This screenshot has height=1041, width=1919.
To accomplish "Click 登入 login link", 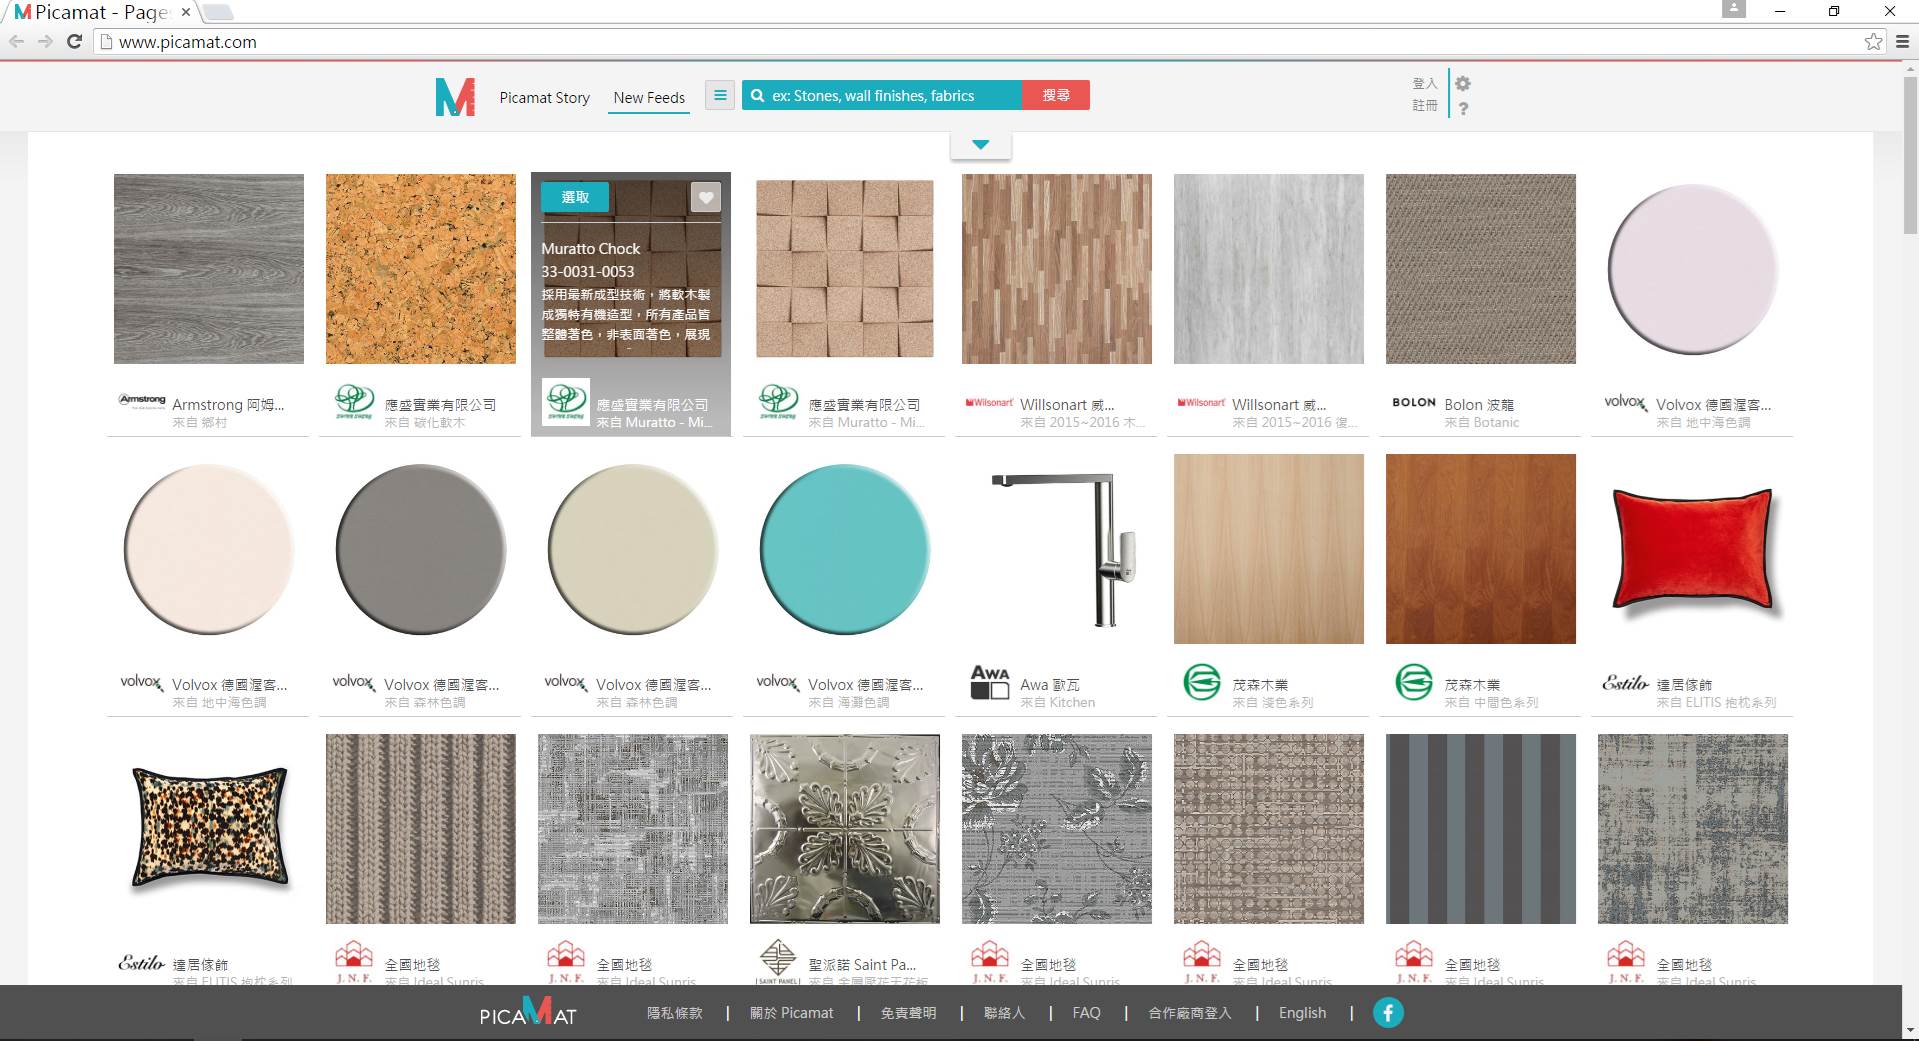I will tap(1425, 83).
